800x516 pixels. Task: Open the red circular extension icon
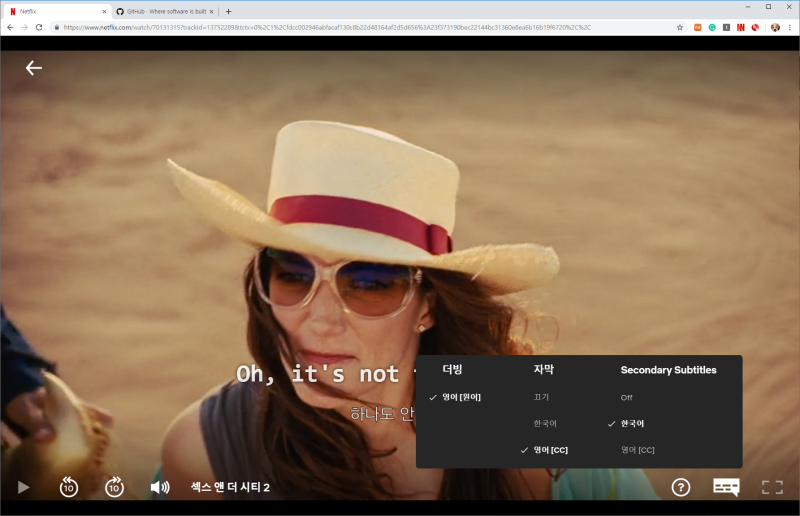click(755, 28)
